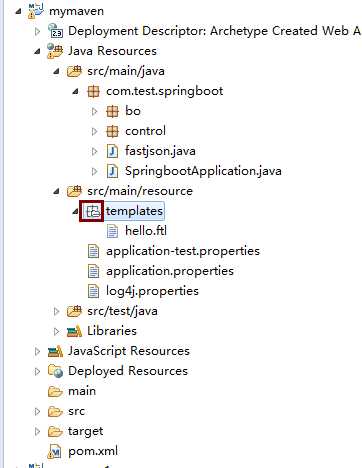Expand the target folder
Image resolution: width=362 pixels, height=468 pixels.
(x=37, y=431)
